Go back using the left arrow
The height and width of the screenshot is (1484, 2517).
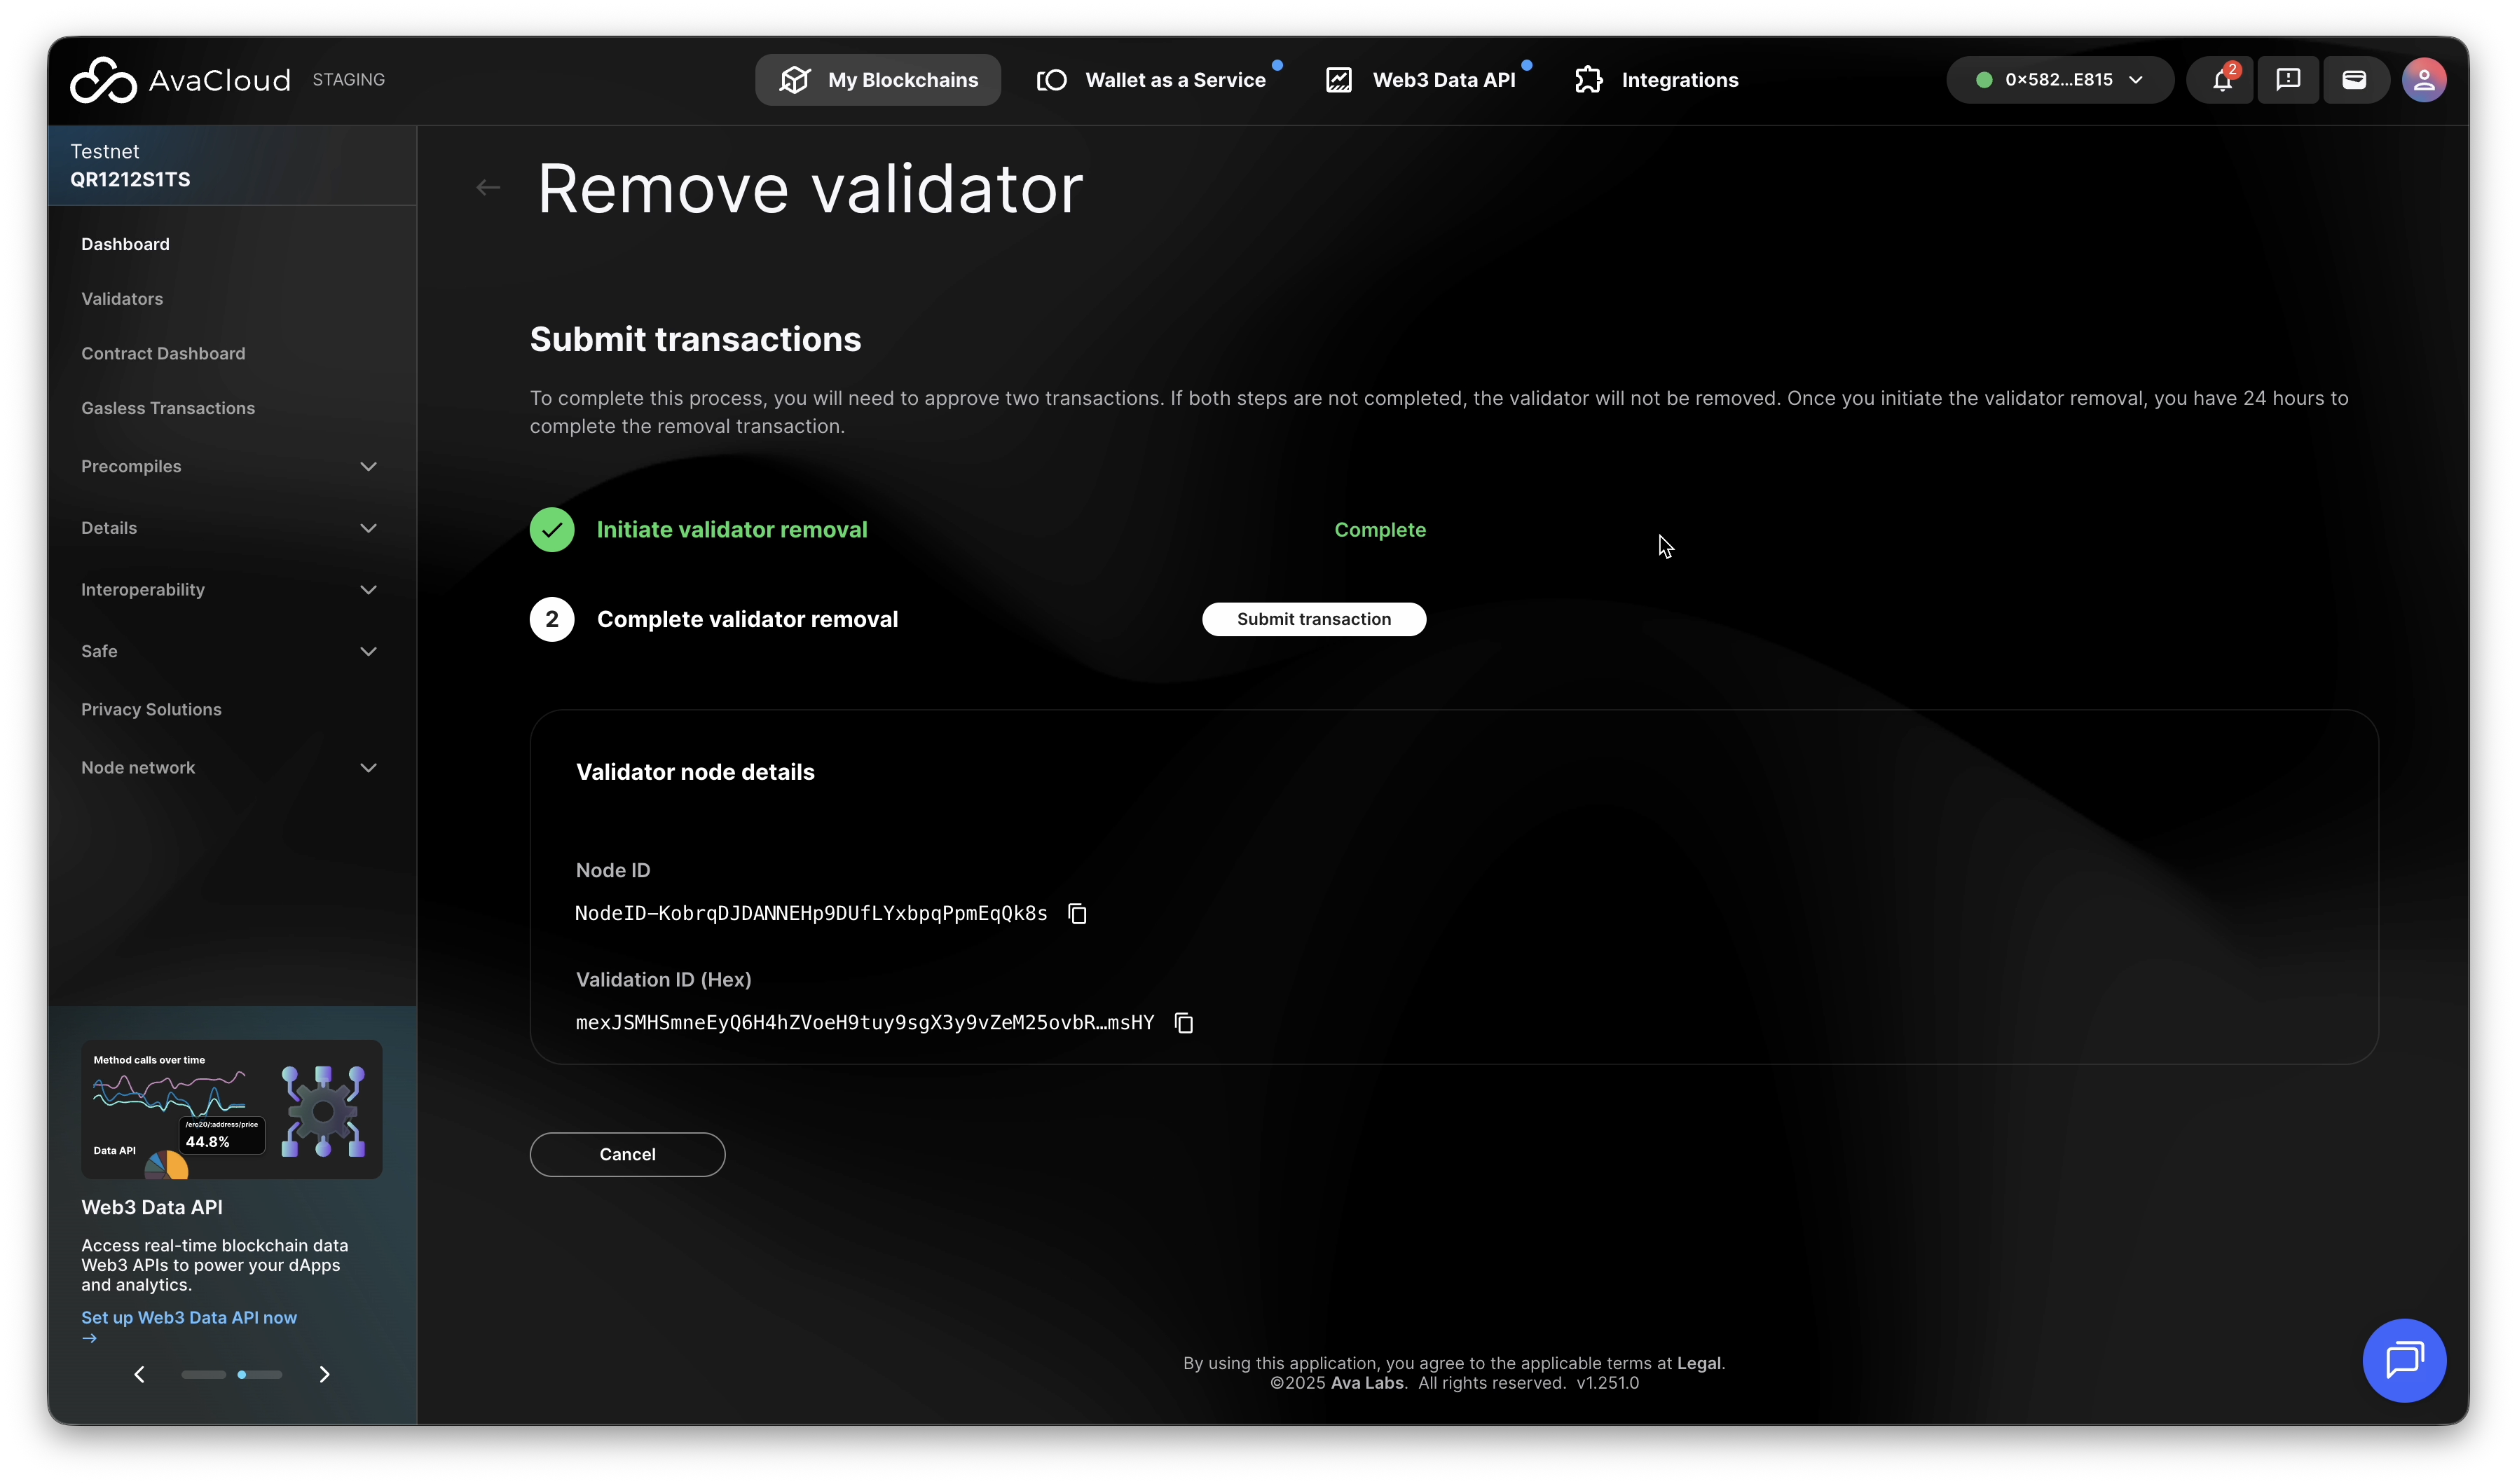[488, 187]
